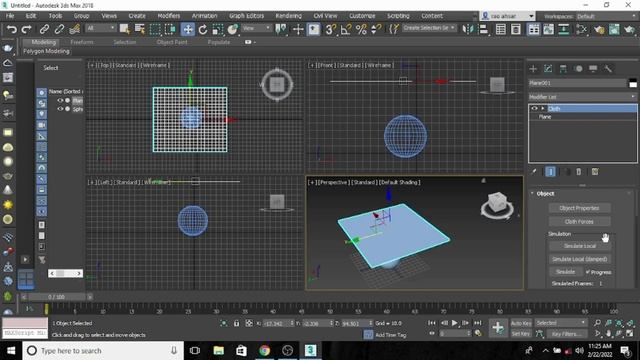
Task: Open the Utilities wrench panel tab
Action: (x=608, y=69)
